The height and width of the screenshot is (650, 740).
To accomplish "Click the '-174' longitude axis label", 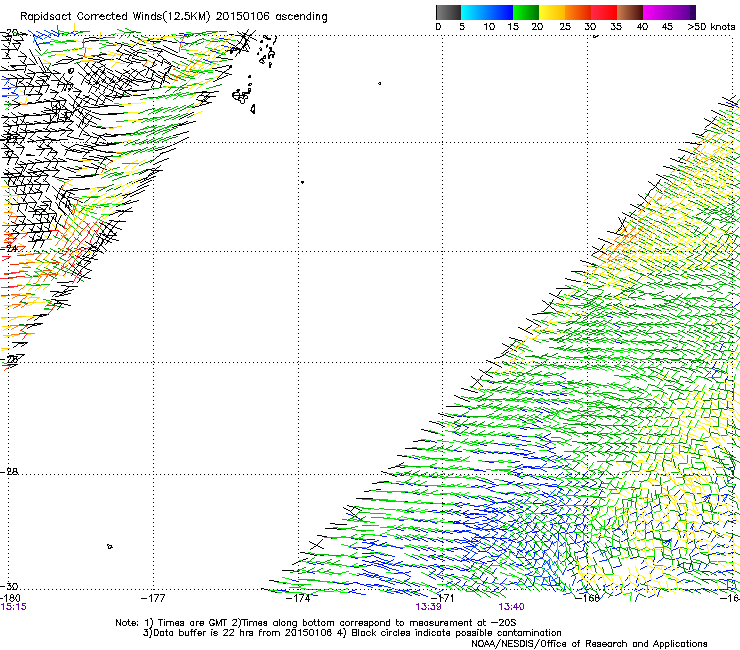I will [298, 598].
